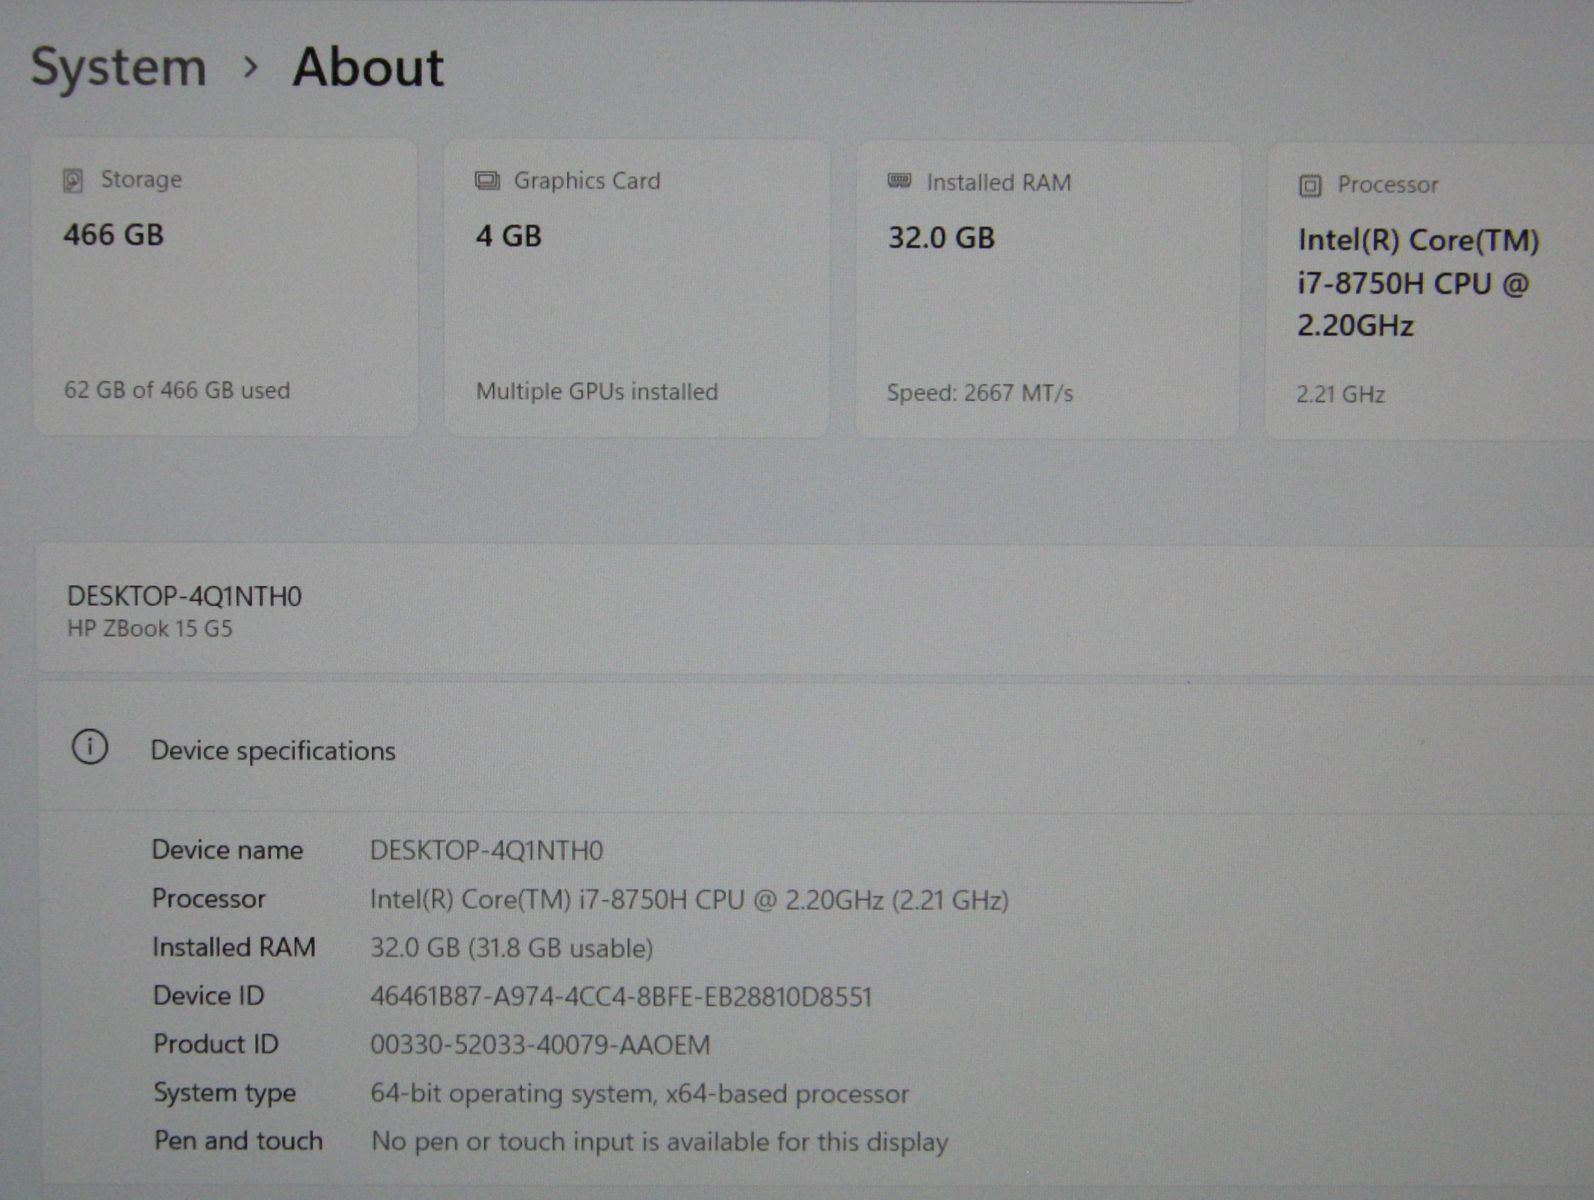Open the Graphics Card 4 GB card

[637, 288]
